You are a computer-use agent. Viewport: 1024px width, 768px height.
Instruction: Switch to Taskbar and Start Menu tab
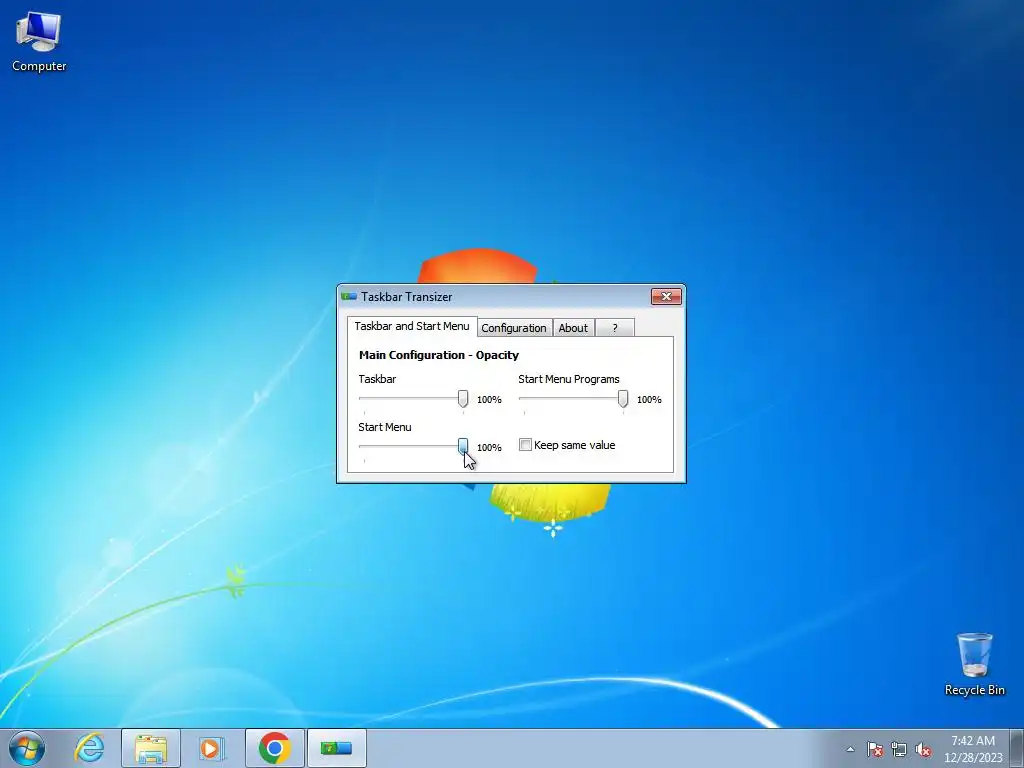click(412, 326)
